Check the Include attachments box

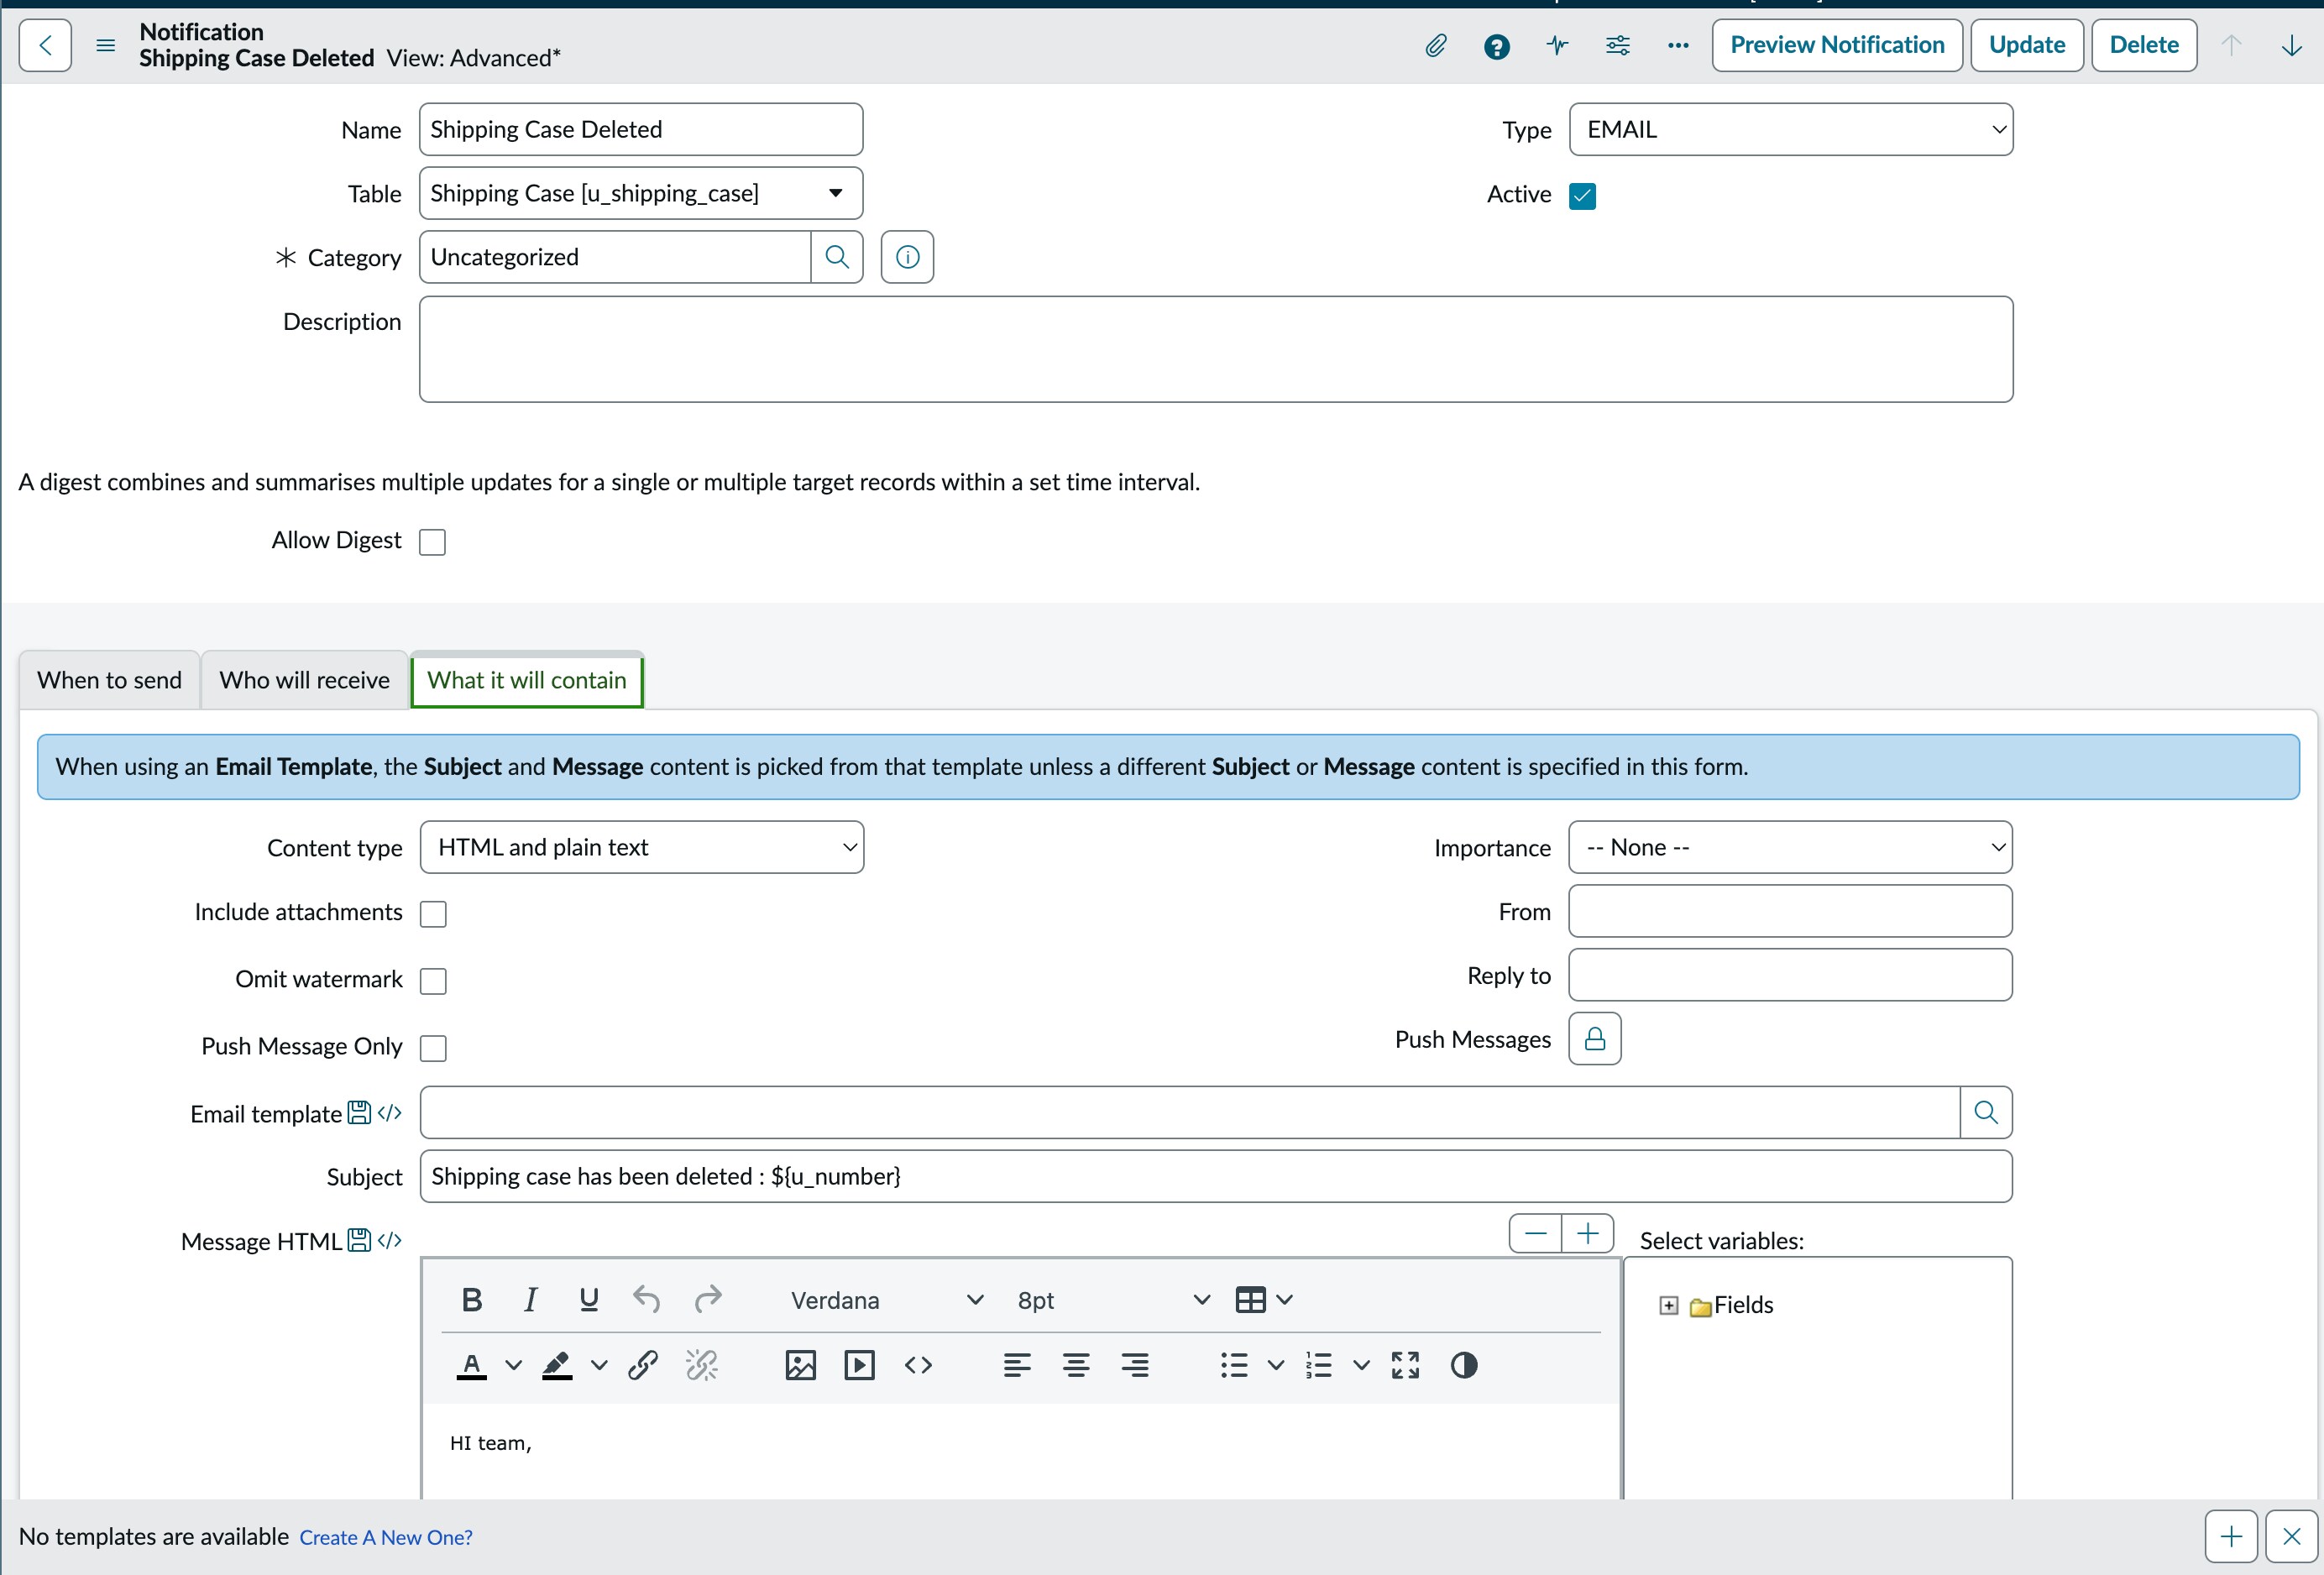pyautogui.click(x=433, y=914)
